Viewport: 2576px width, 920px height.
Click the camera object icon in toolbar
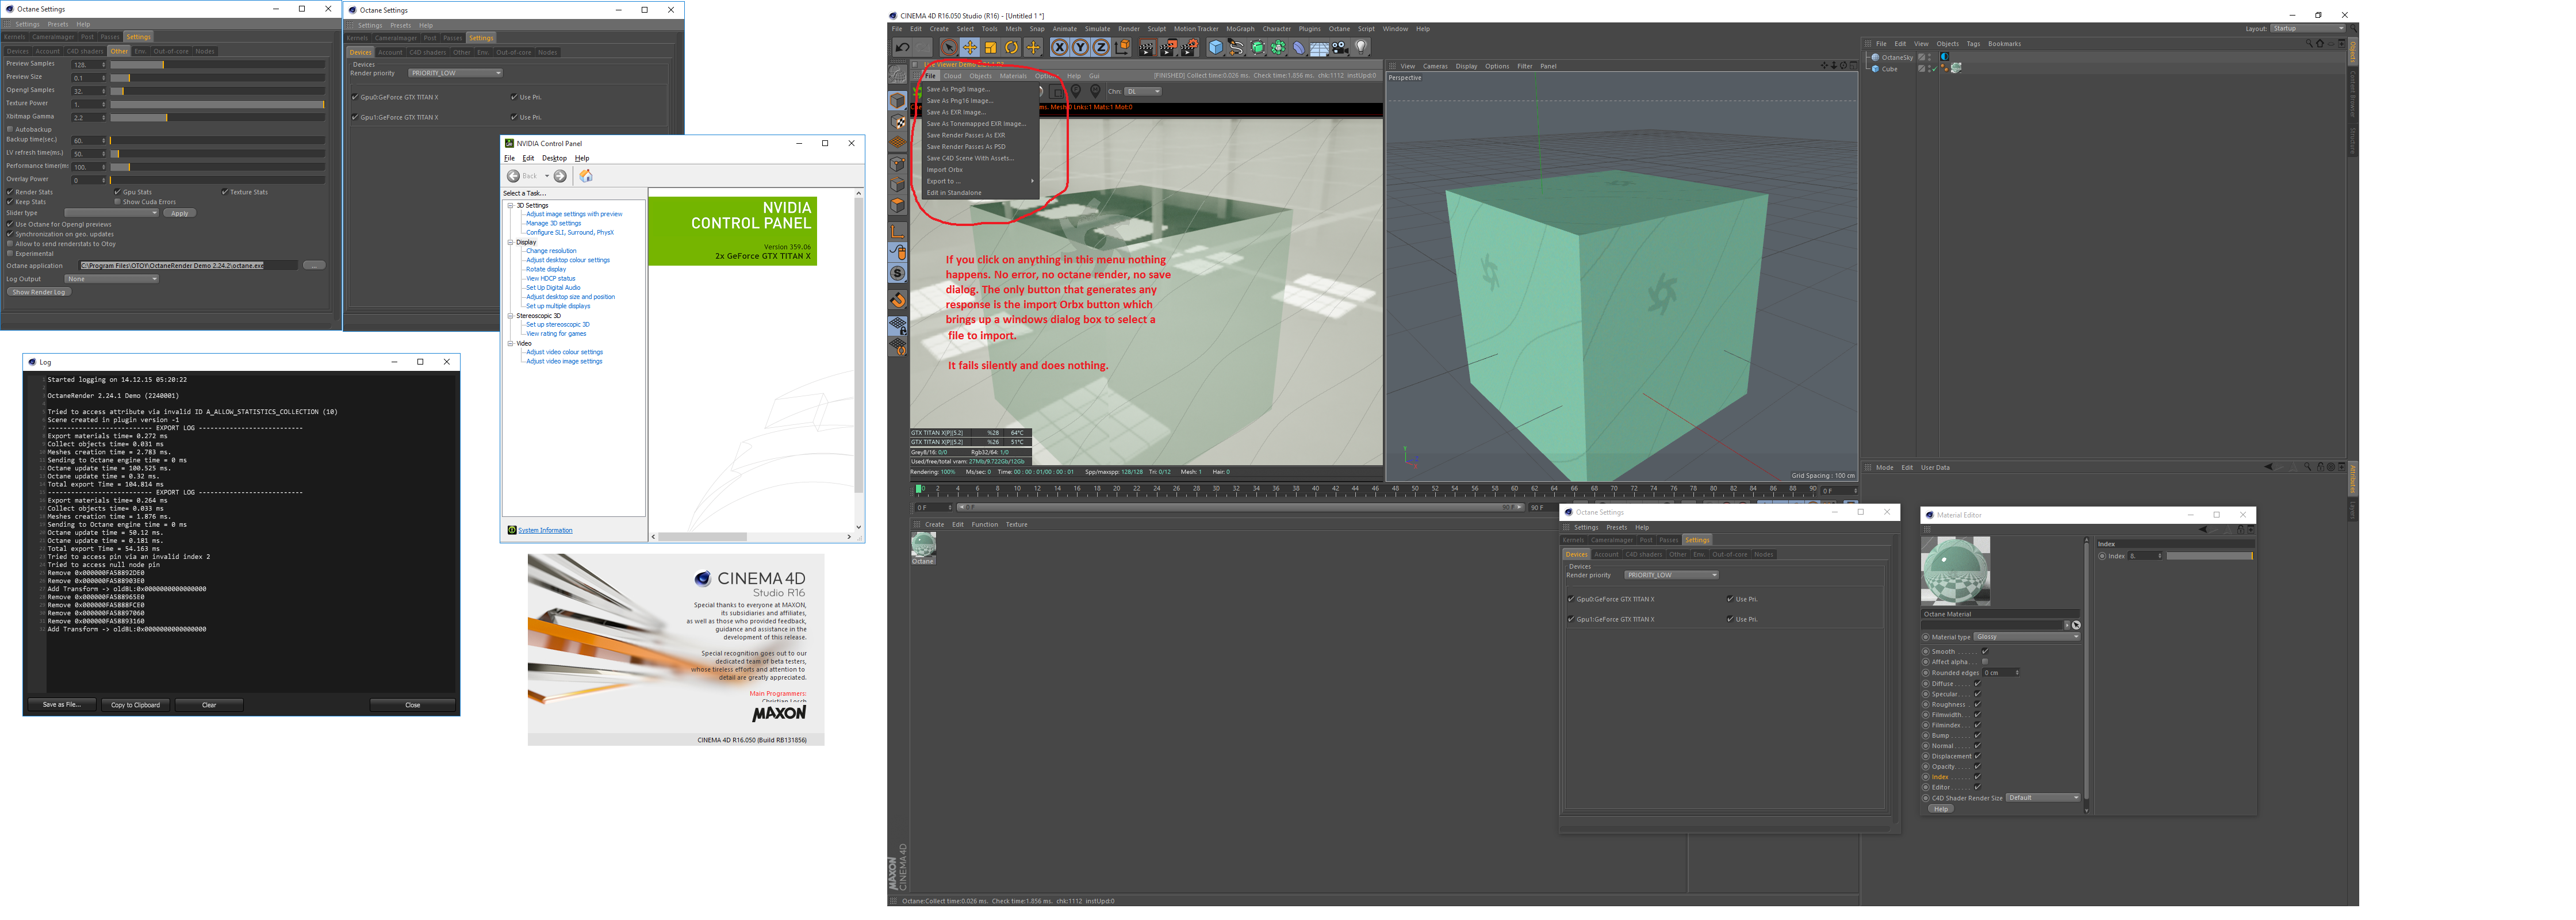click(1340, 47)
